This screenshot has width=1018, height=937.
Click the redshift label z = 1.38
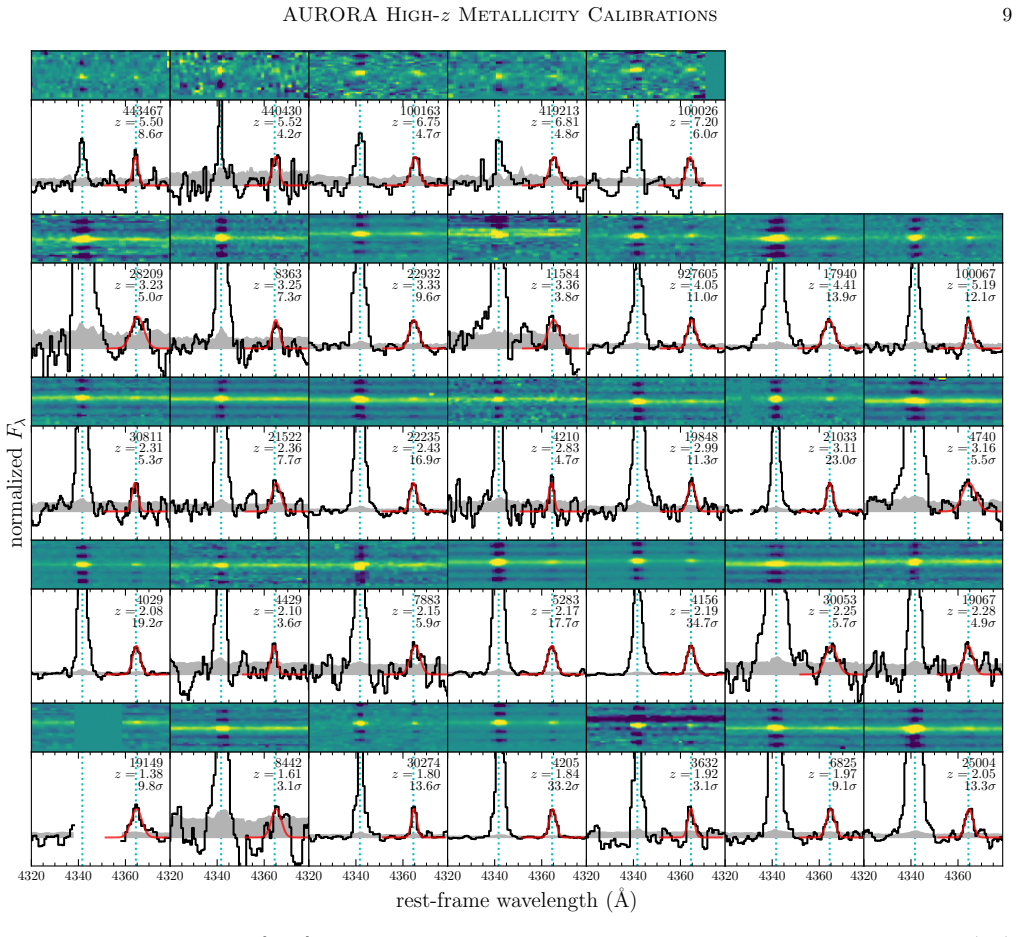[x=139, y=775]
